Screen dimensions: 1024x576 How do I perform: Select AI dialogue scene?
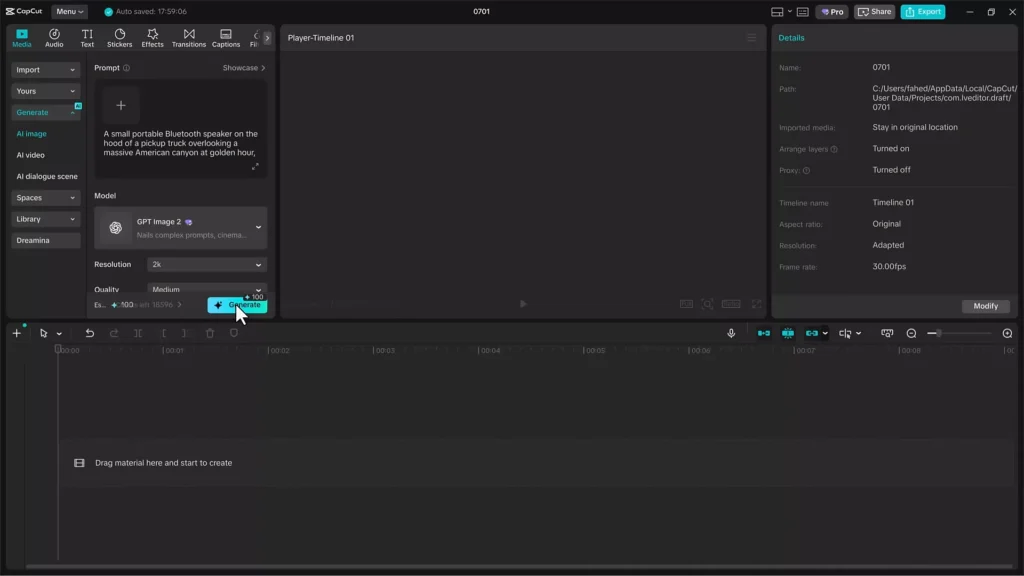click(46, 176)
